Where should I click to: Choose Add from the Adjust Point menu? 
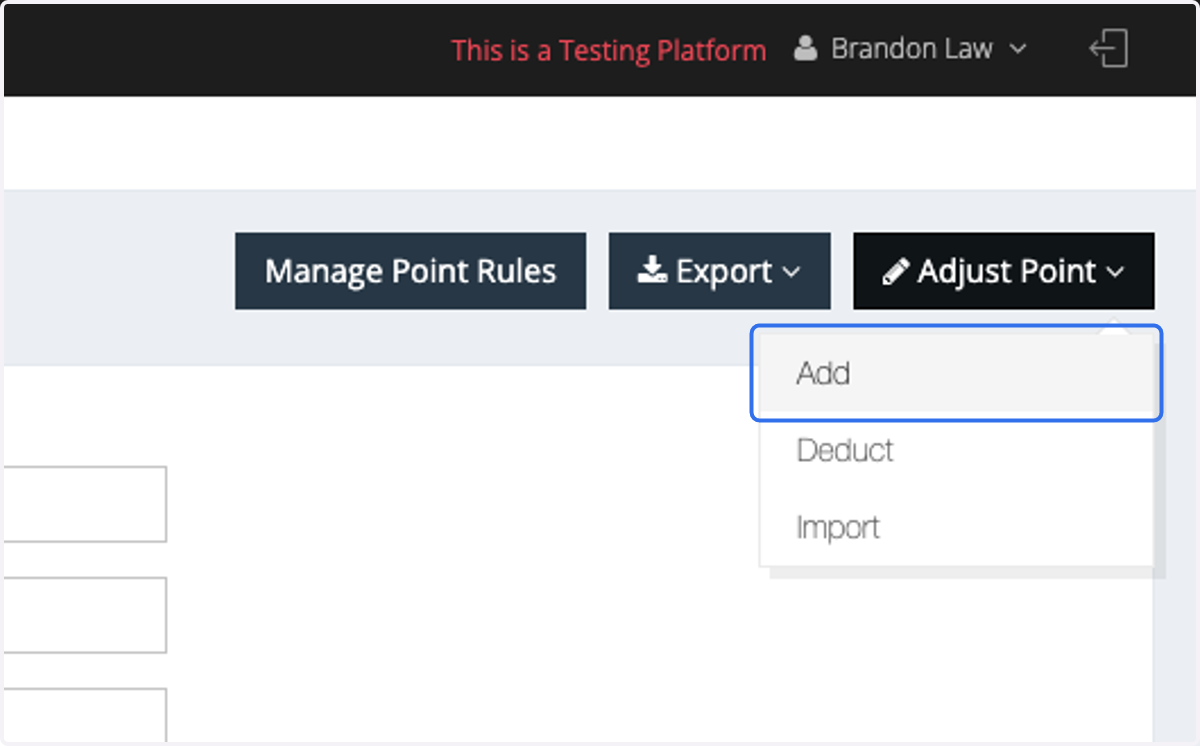pos(957,373)
